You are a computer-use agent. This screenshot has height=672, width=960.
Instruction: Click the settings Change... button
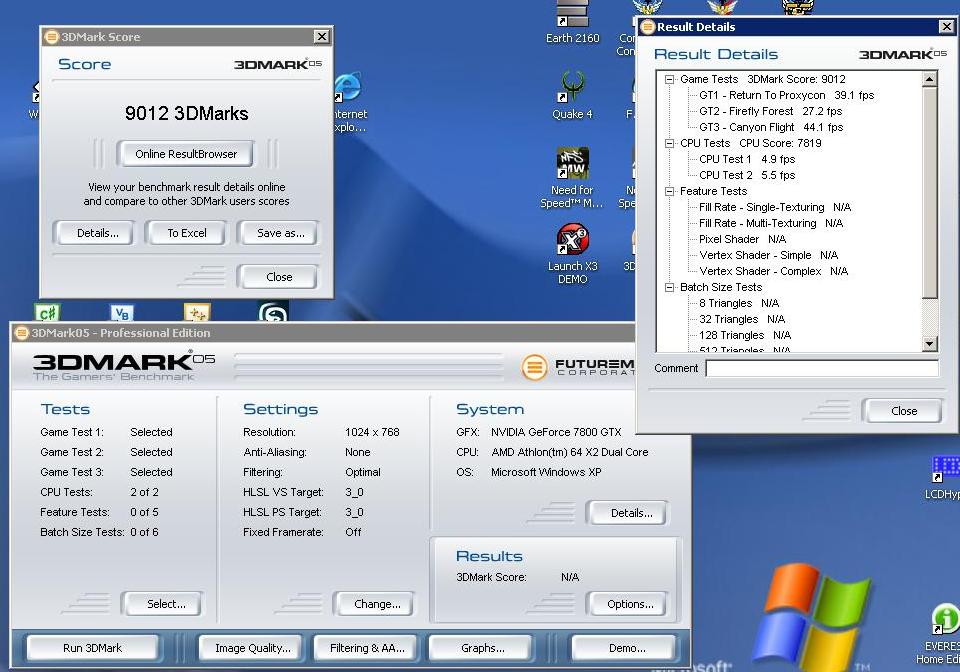tap(377, 604)
